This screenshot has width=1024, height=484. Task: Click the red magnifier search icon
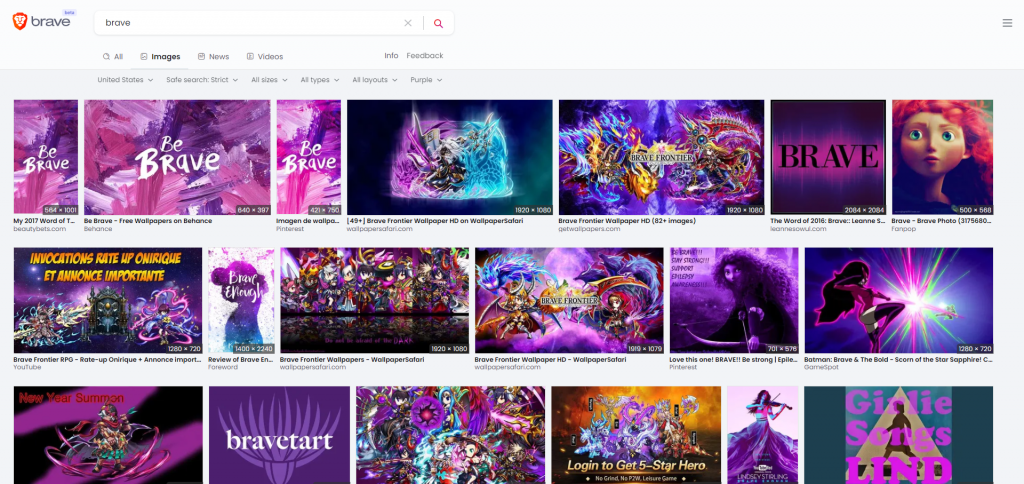pyautogui.click(x=438, y=23)
